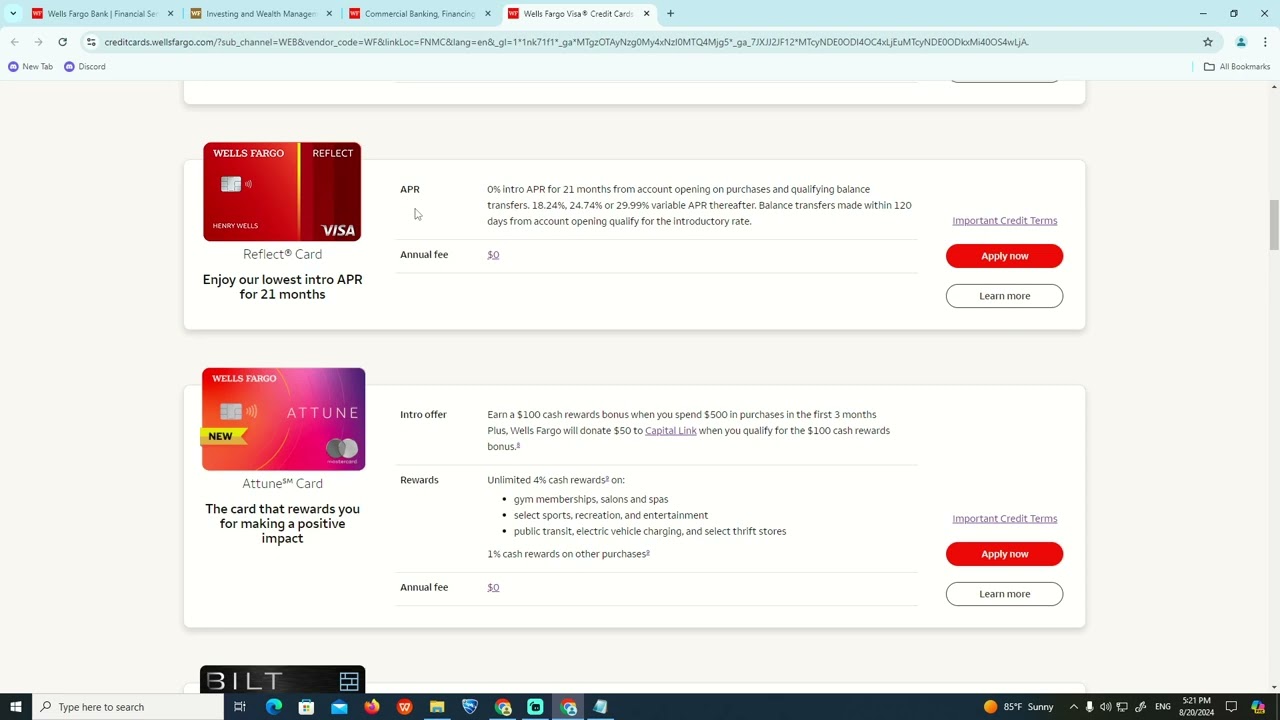The width and height of the screenshot is (1280, 720).
Task: Click the microphone tray icon
Action: [x=1089, y=707]
